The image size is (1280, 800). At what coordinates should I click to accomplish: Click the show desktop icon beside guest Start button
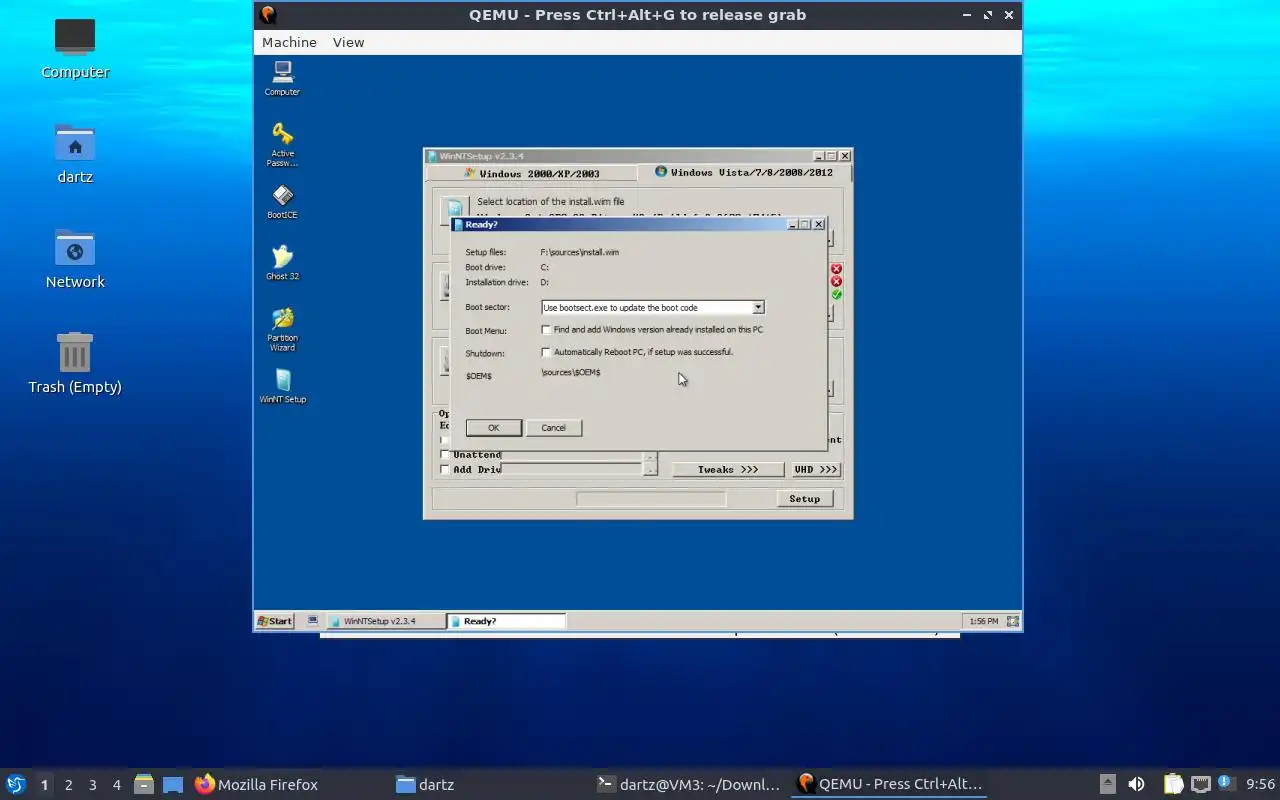point(313,621)
